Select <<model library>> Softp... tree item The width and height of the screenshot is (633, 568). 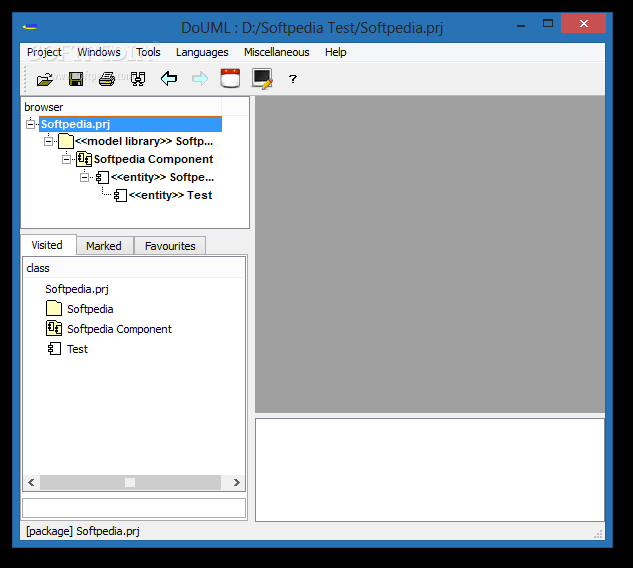pos(144,141)
